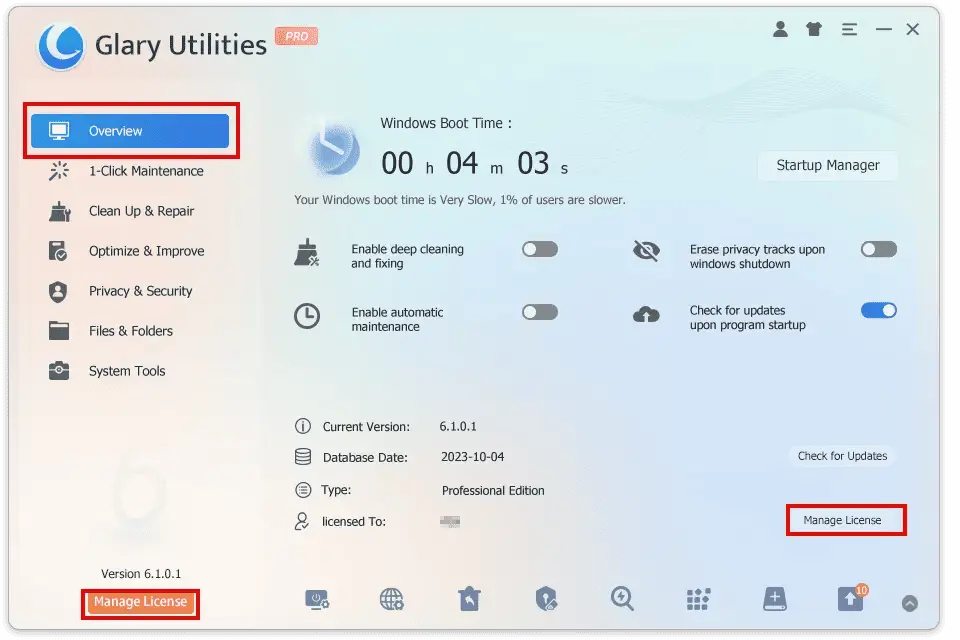
Task: Open the shield privacy tool icon
Action: coord(546,598)
